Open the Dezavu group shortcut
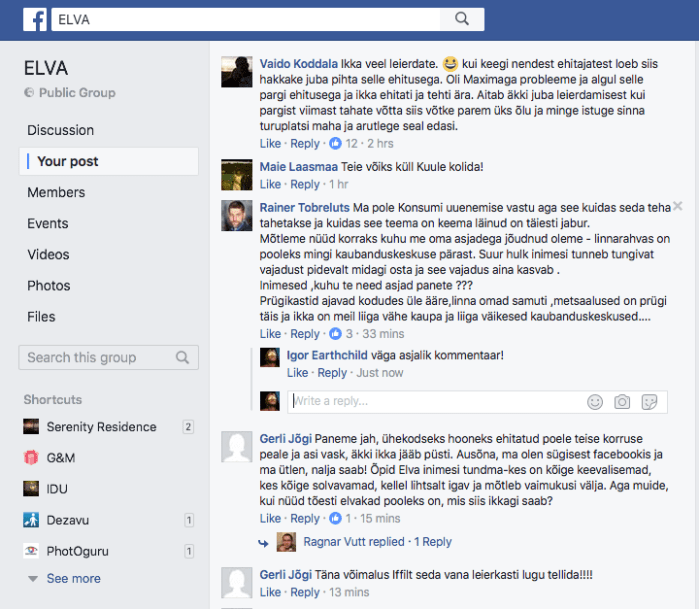Screen dimensions: 699x609 point(68,520)
